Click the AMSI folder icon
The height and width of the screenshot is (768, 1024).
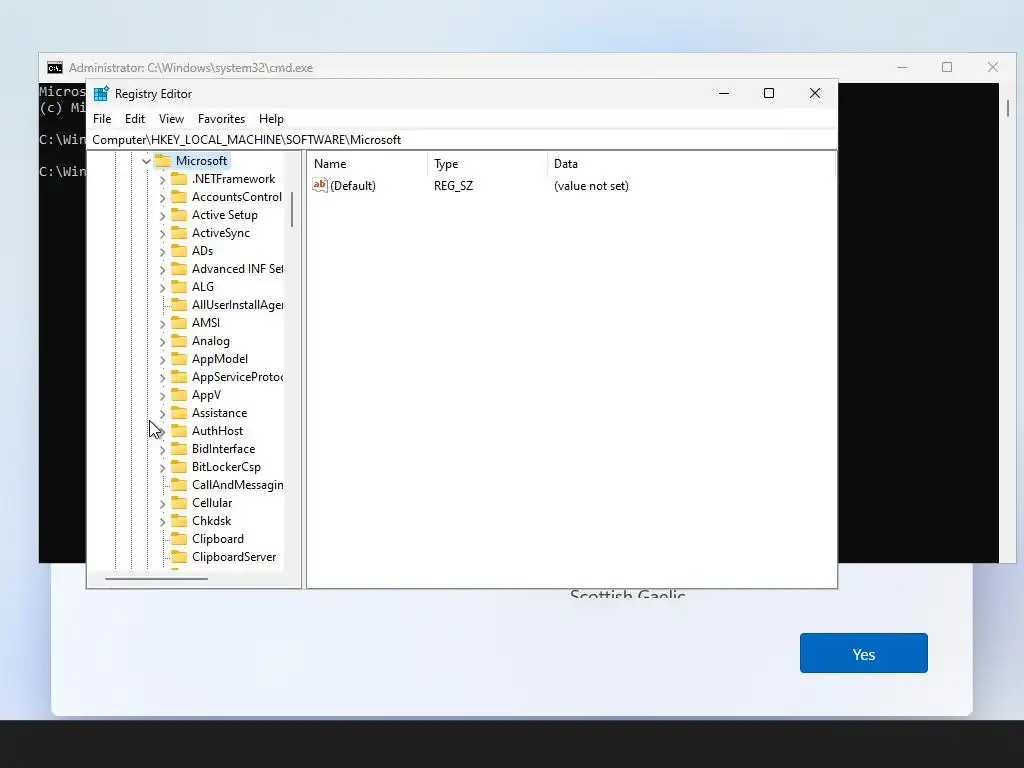tap(179, 323)
